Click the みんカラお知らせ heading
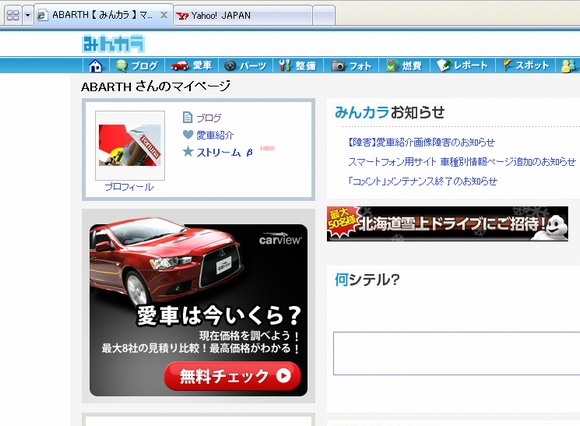580x426 pixels. point(390,112)
